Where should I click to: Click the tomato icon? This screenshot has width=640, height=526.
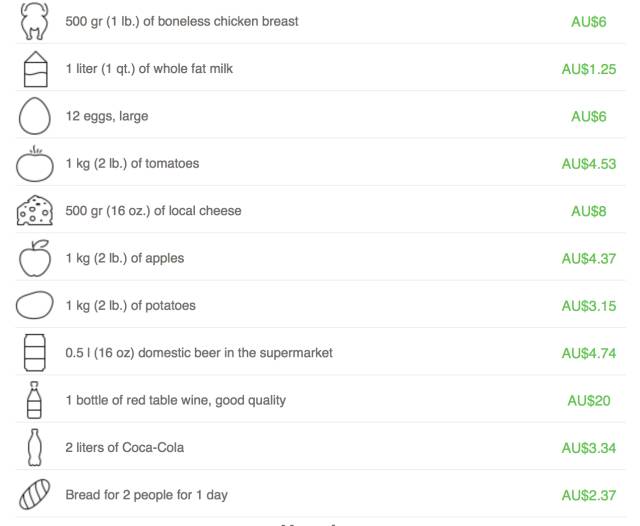click(35, 164)
